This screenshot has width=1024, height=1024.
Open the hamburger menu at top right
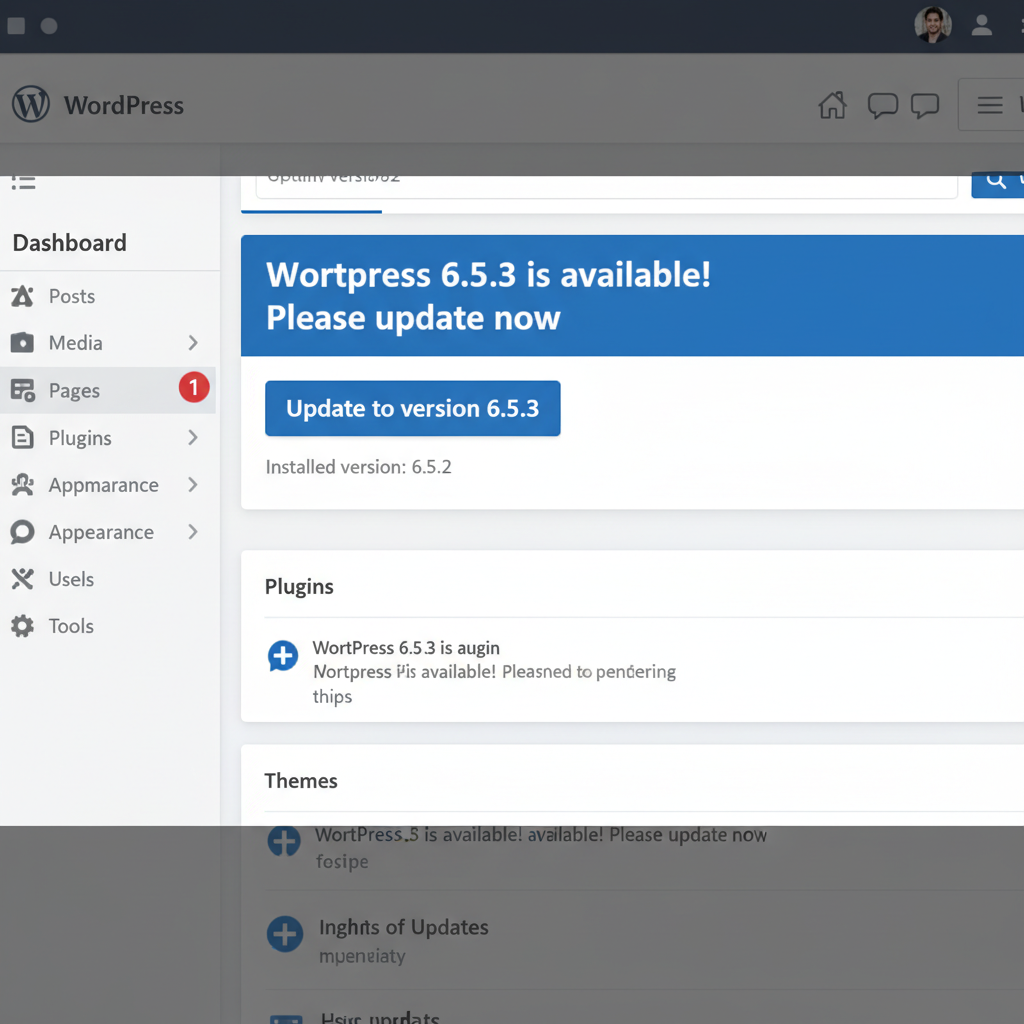click(x=989, y=104)
